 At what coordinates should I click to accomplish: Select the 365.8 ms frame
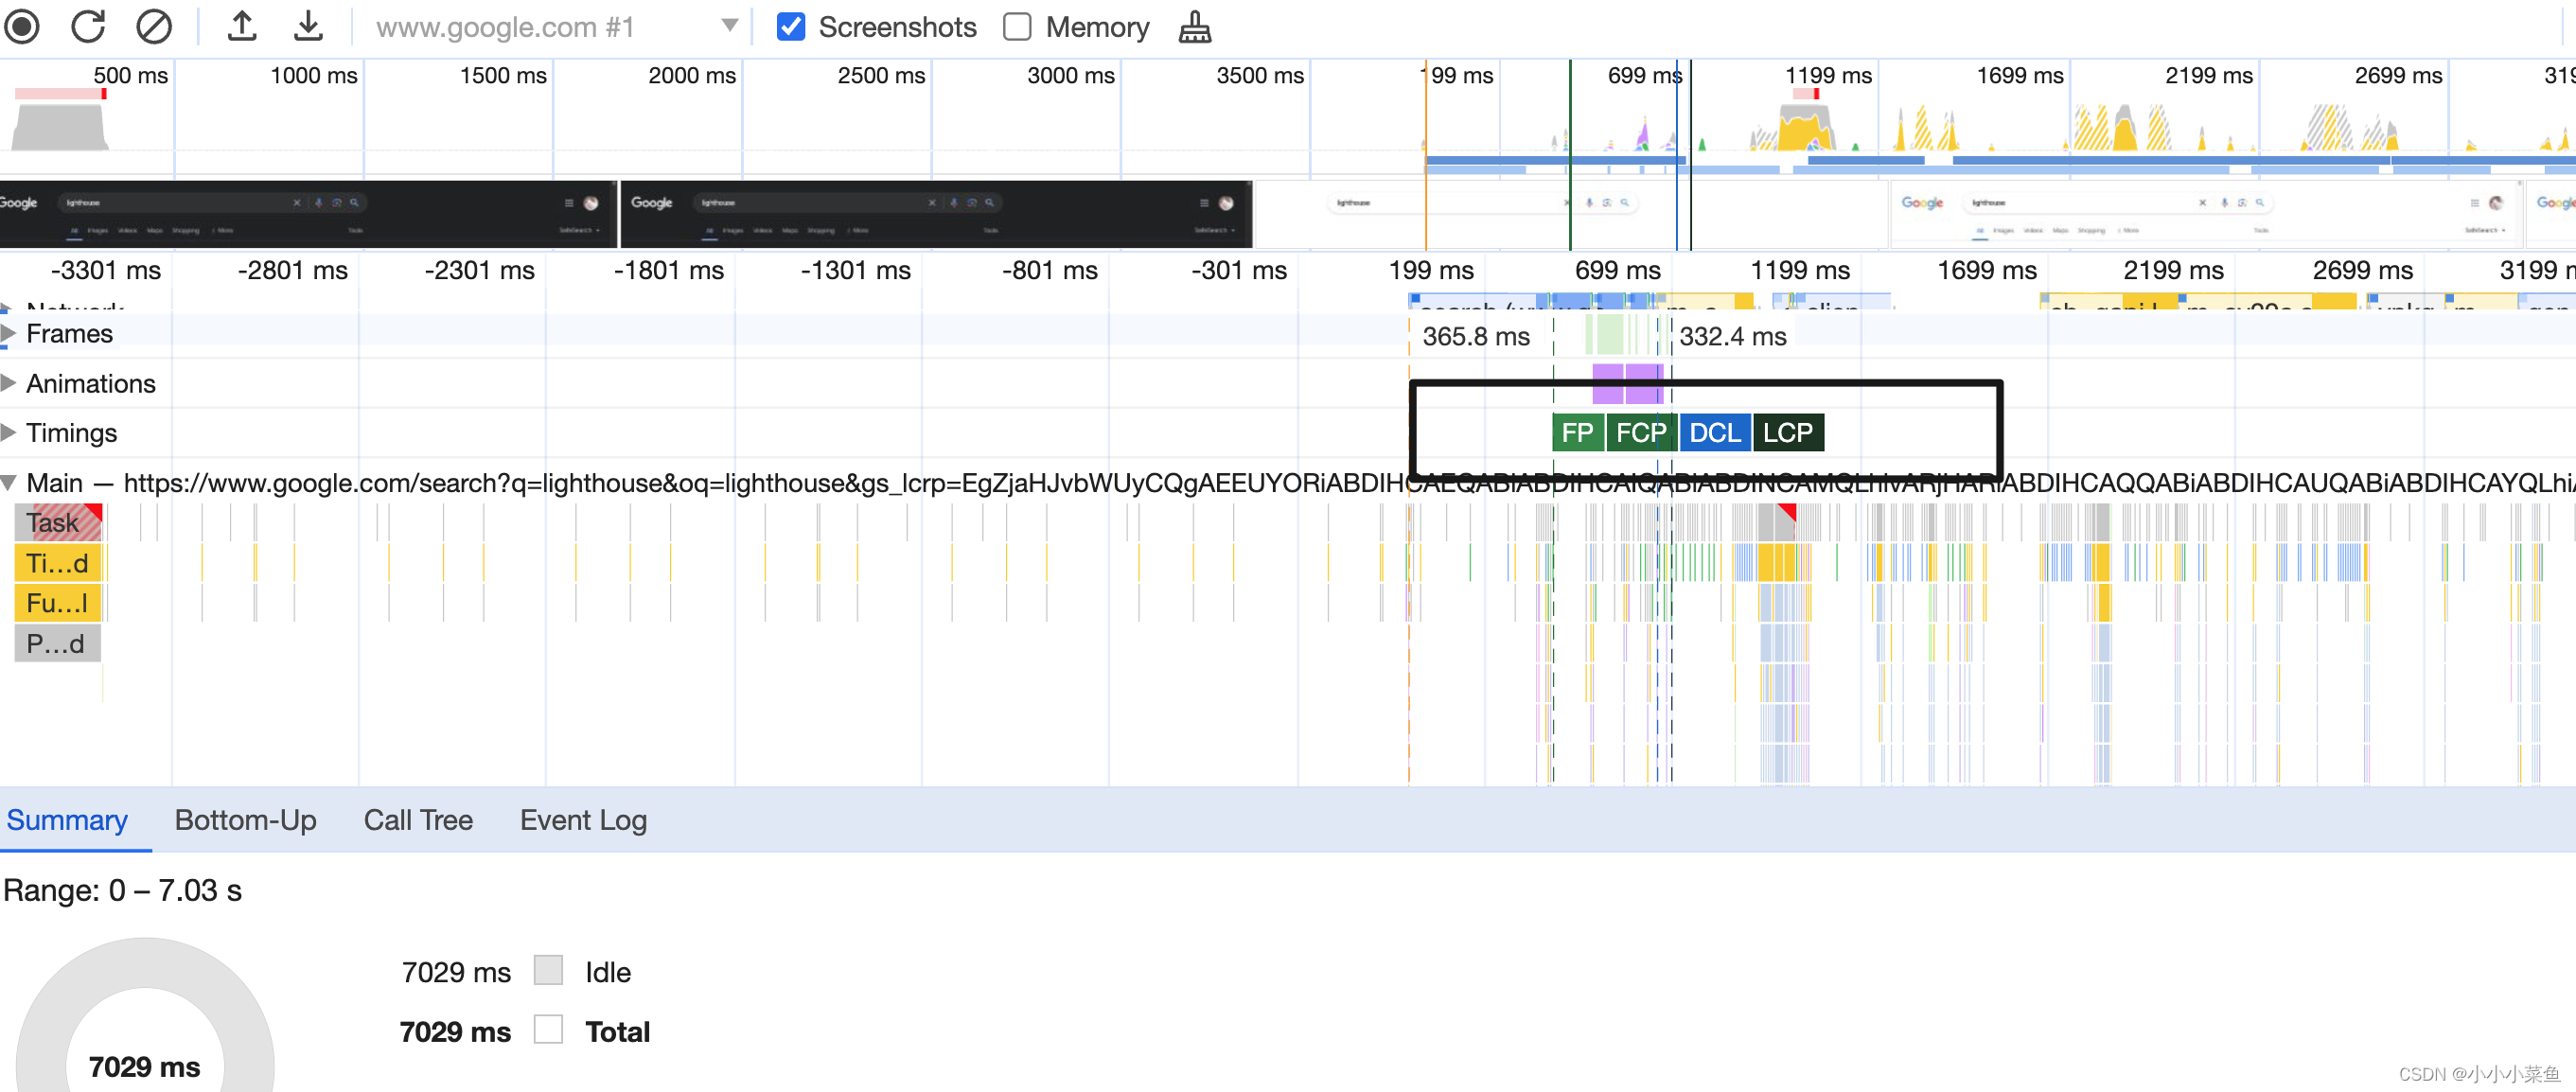(1476, 336)
